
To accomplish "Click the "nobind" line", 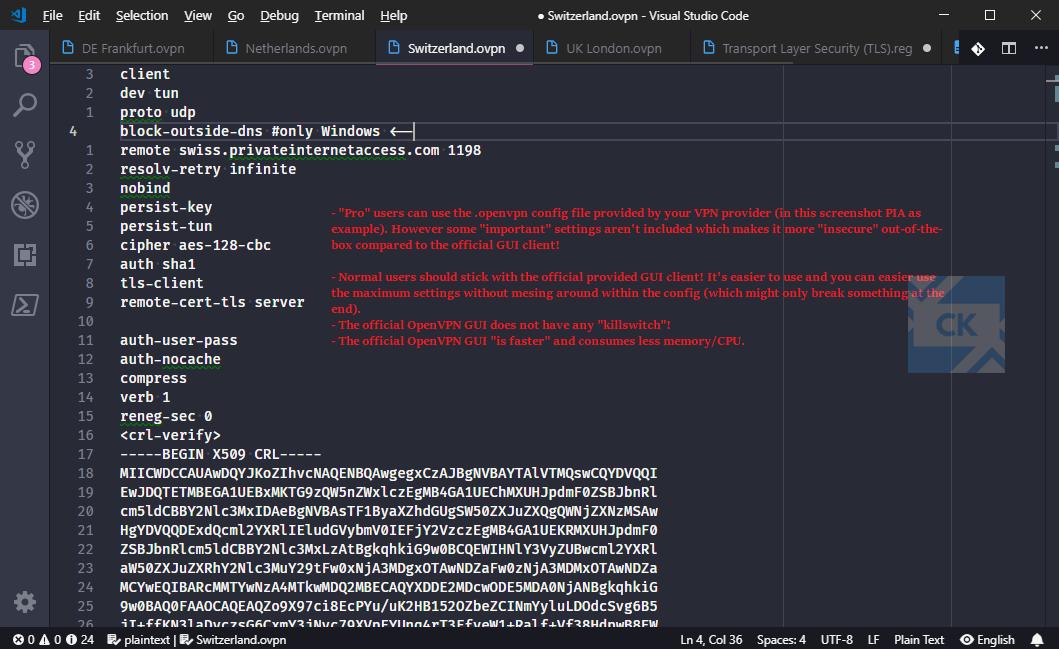I will (x=145, y=188).
